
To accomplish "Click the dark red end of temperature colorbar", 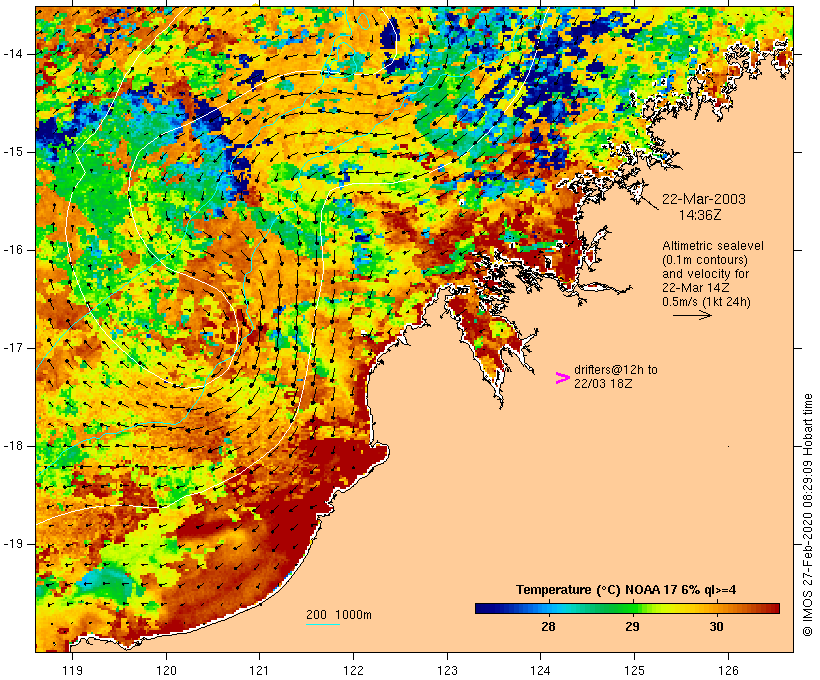I will pyautogui.click(x=775, y=608).
